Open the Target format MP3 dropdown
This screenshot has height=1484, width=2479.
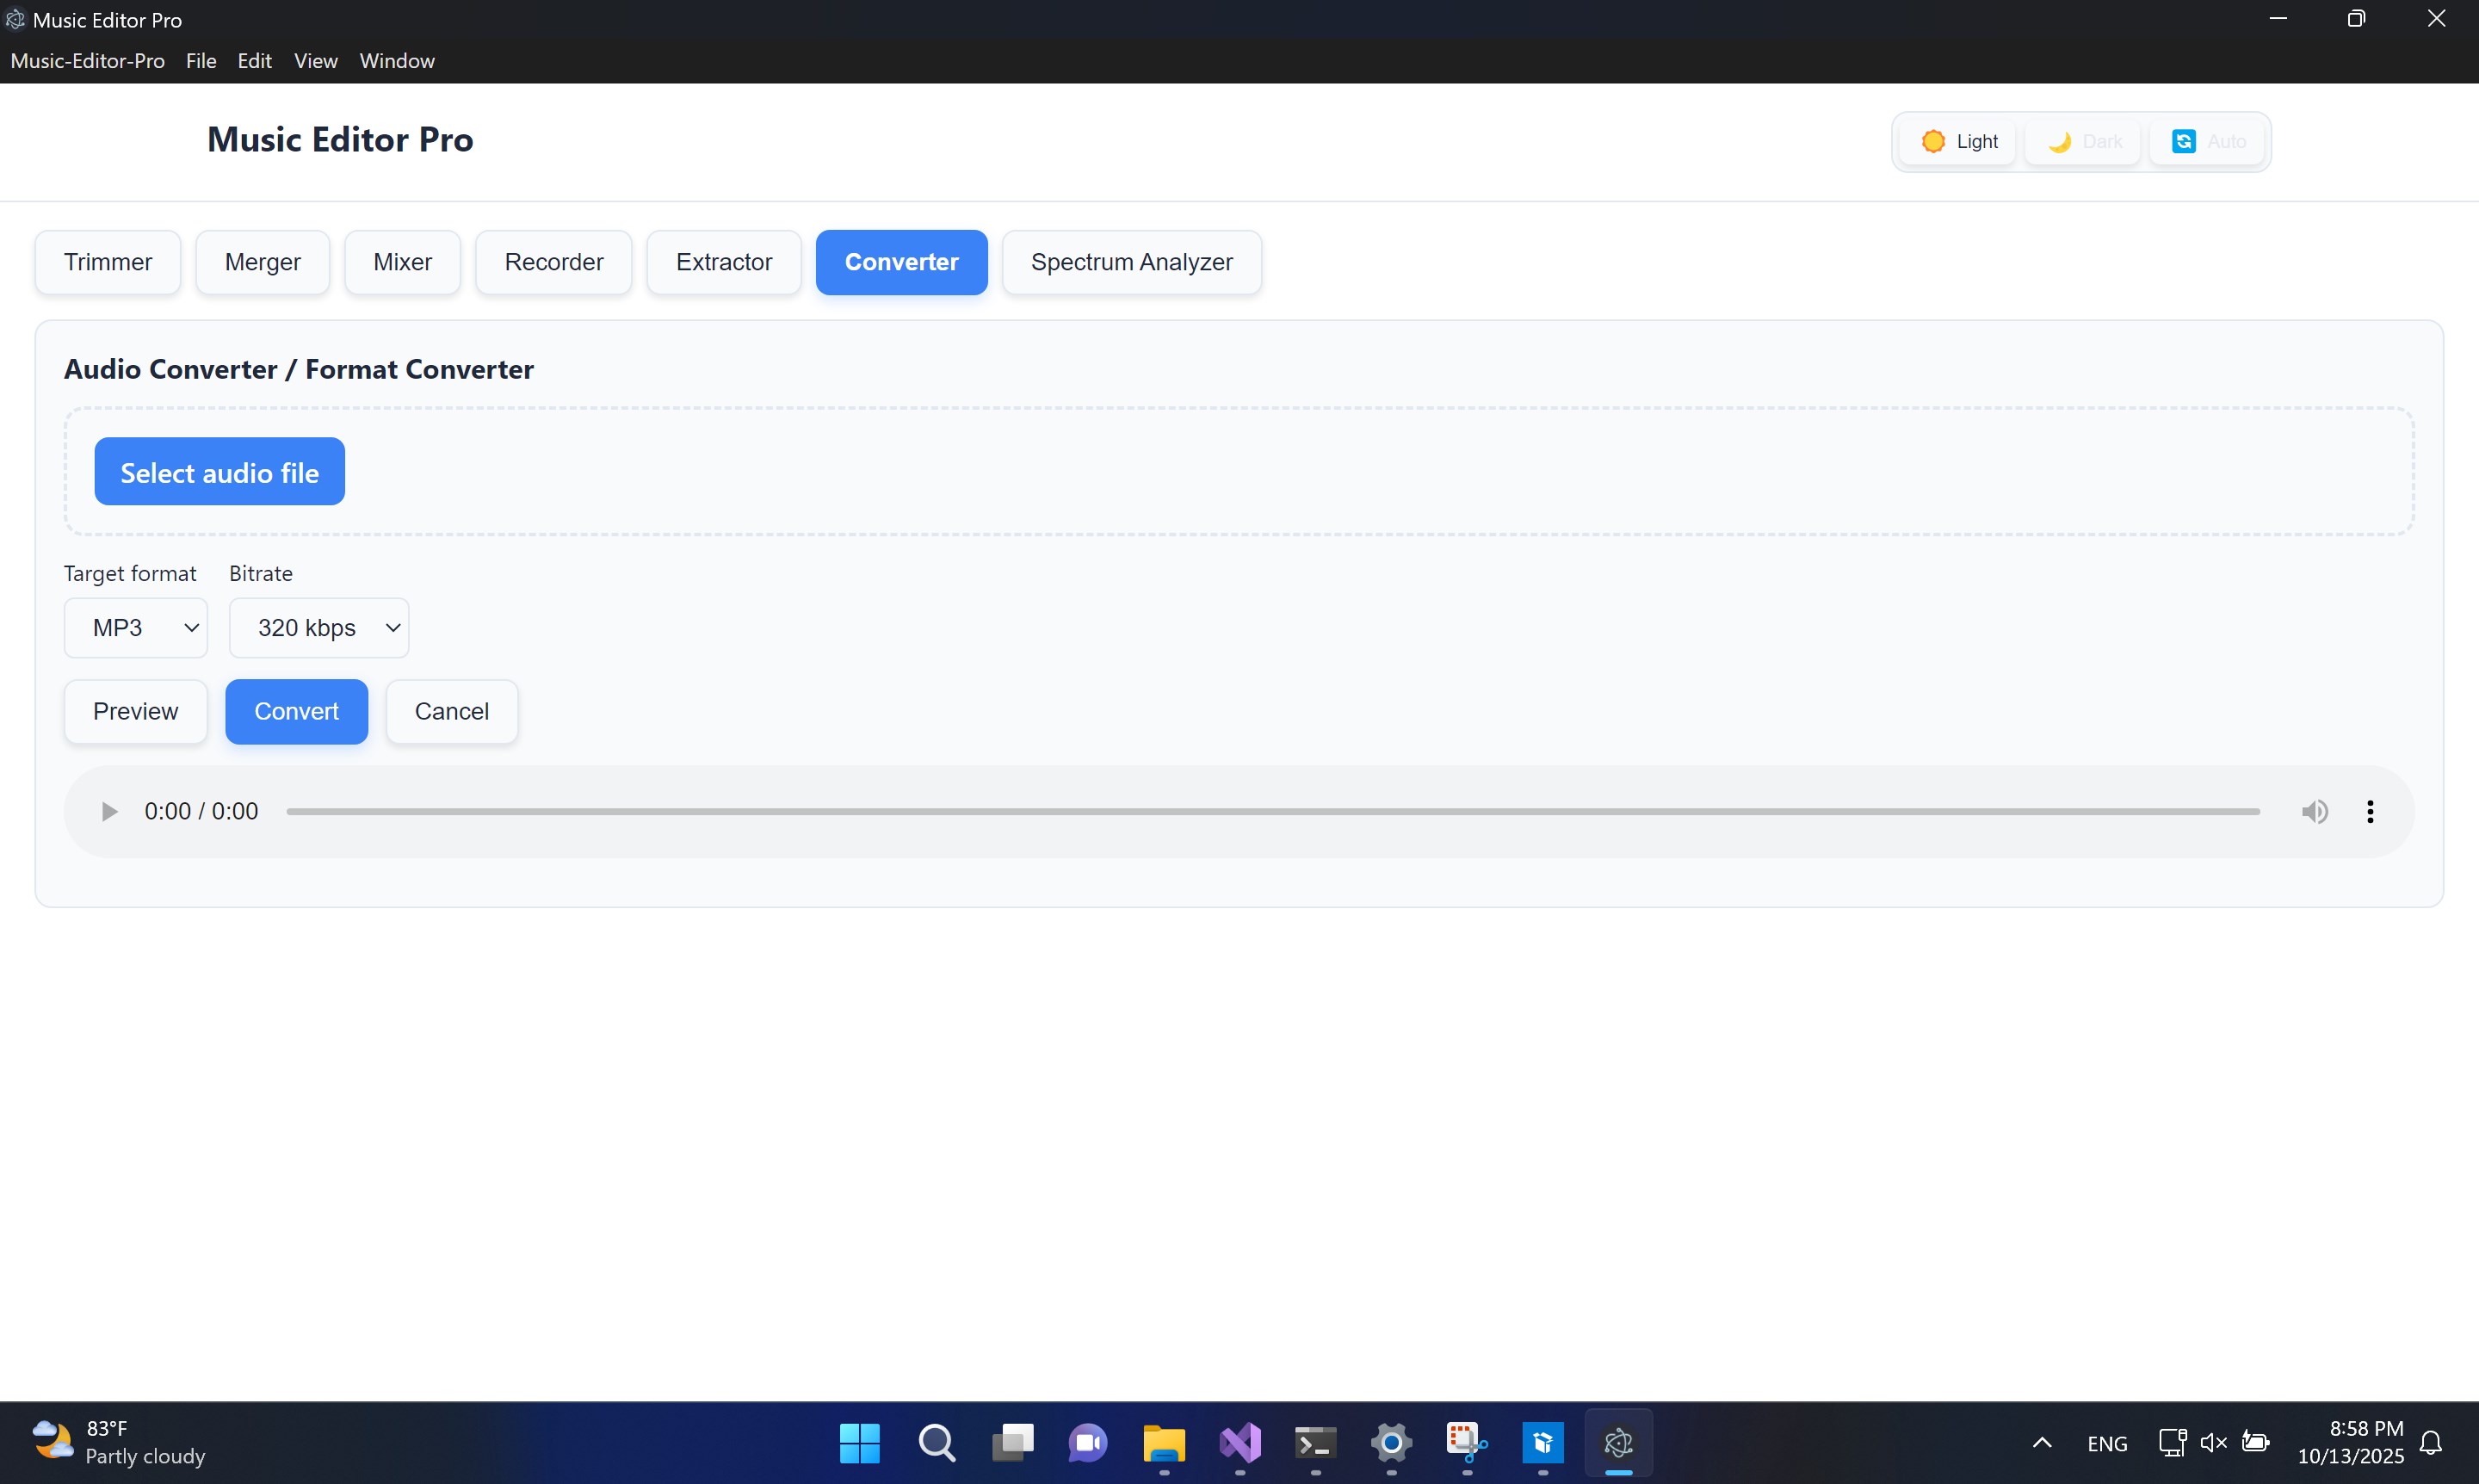click(x=136, y=628)
